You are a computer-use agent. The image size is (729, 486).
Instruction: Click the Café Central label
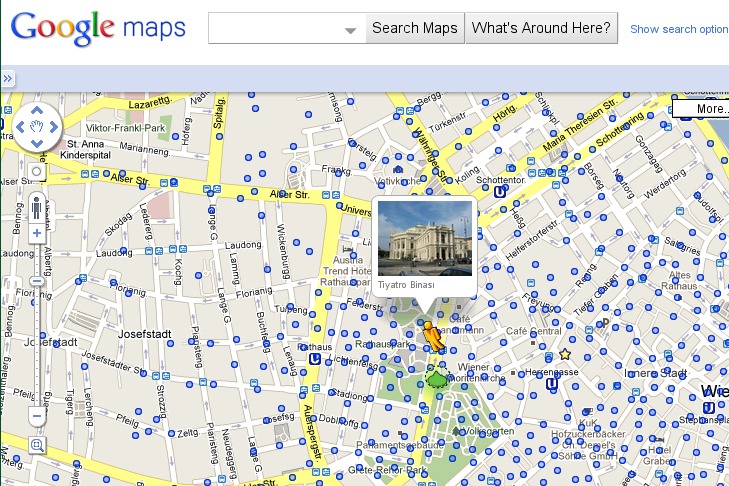(x=533, y=331)
